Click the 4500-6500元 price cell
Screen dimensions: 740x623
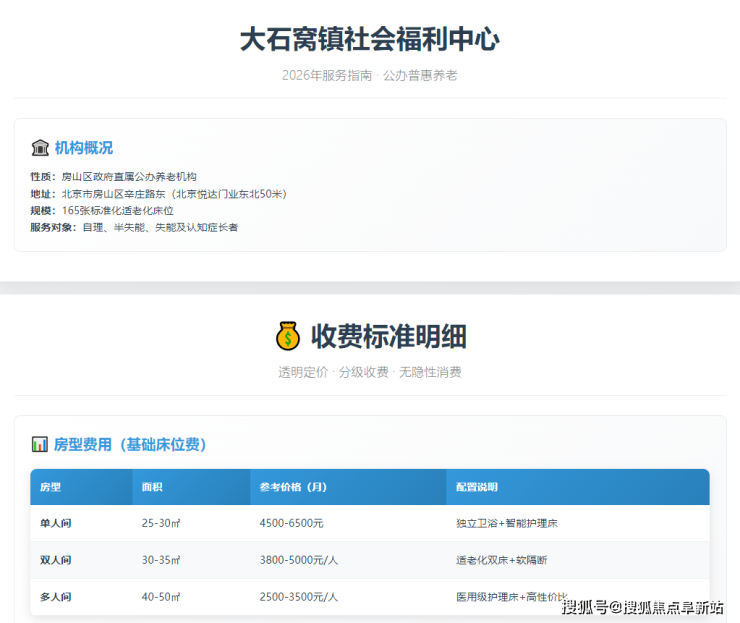[x=291, y=523]
